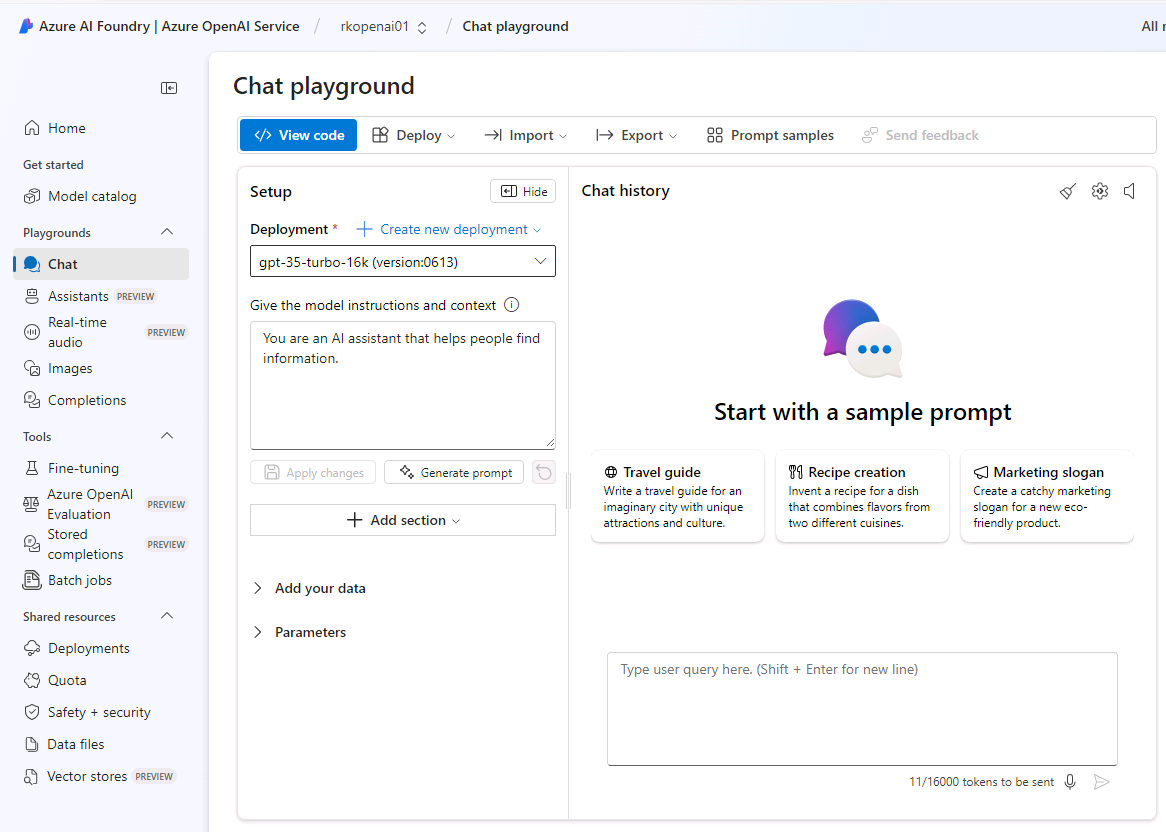Click the user query text box
Image resolution: width=1166 pixels, height=832 pixels.
(861, 708)
